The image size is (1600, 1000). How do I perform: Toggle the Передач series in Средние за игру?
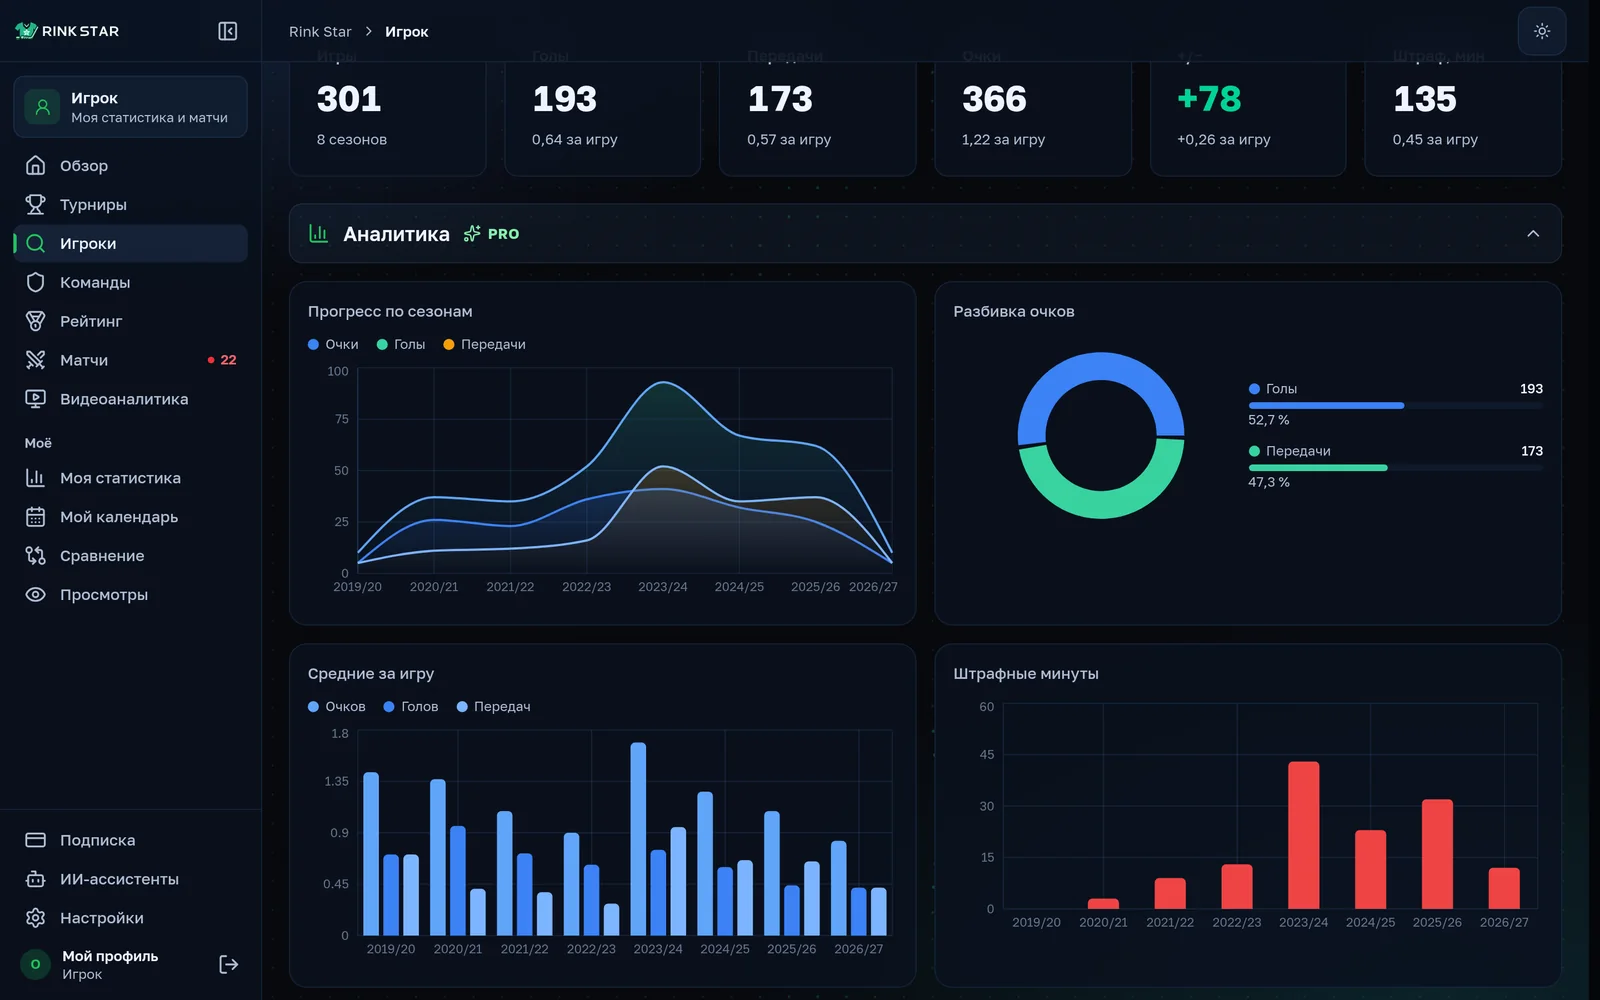pyautogui.click(x=493, y=706)
